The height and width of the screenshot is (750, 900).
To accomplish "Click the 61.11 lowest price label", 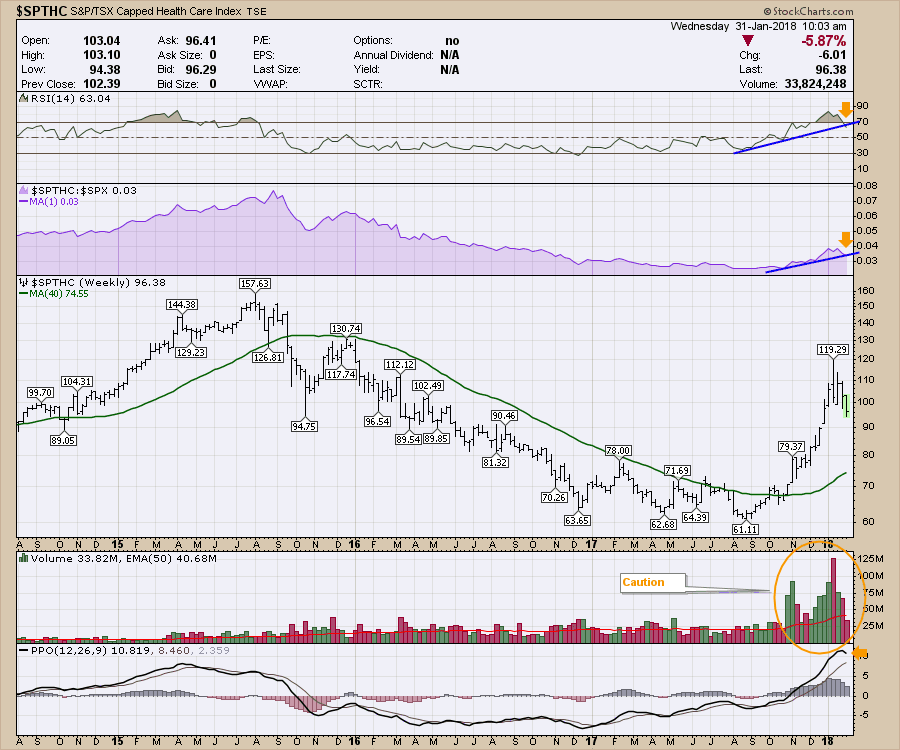I will pos(745,530).
